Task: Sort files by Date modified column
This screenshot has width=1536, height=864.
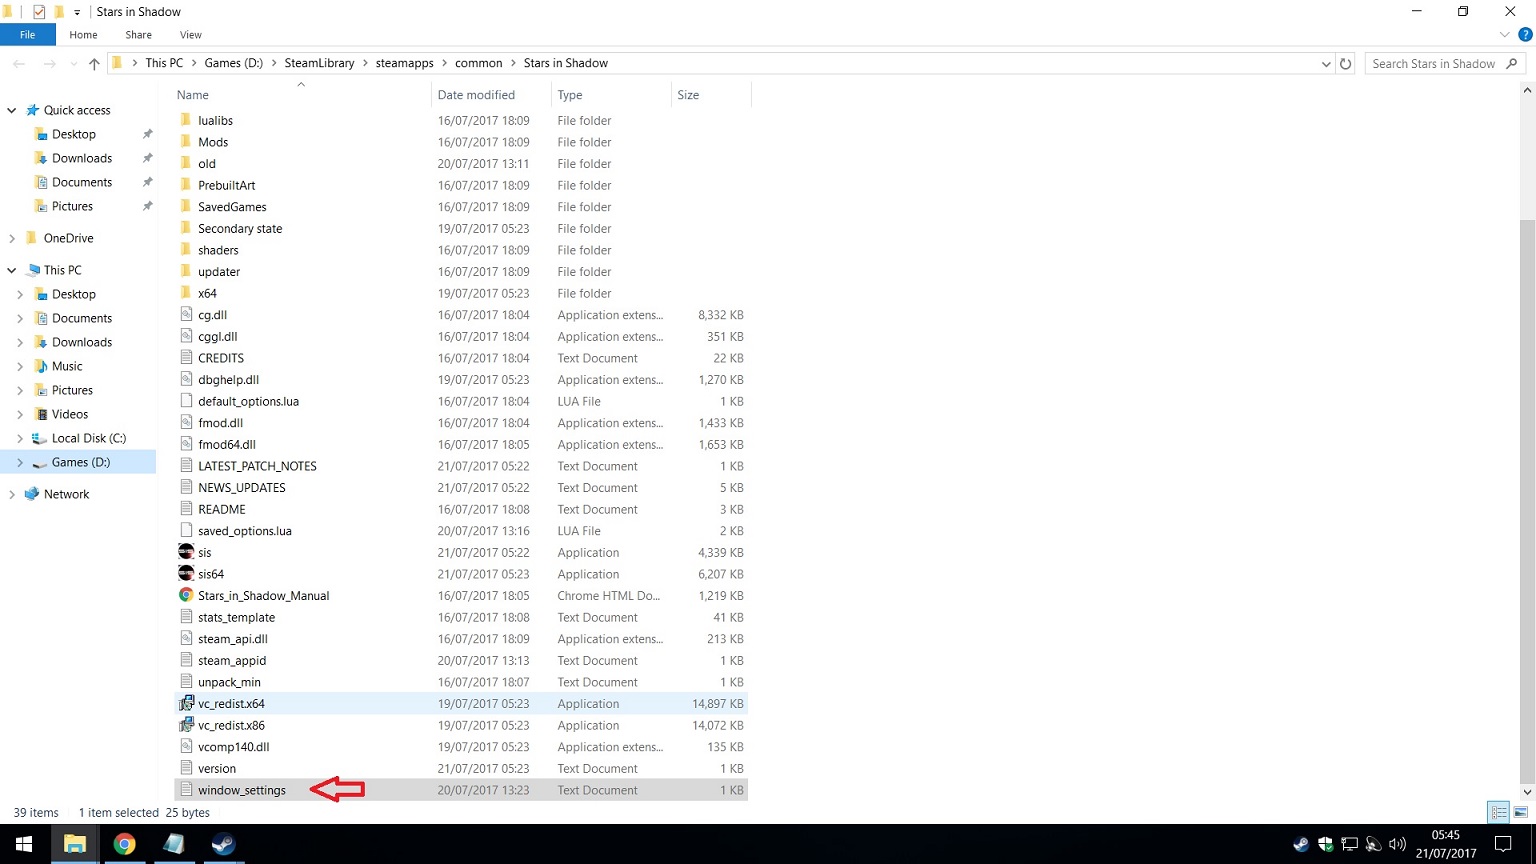Action: (476, 95)
